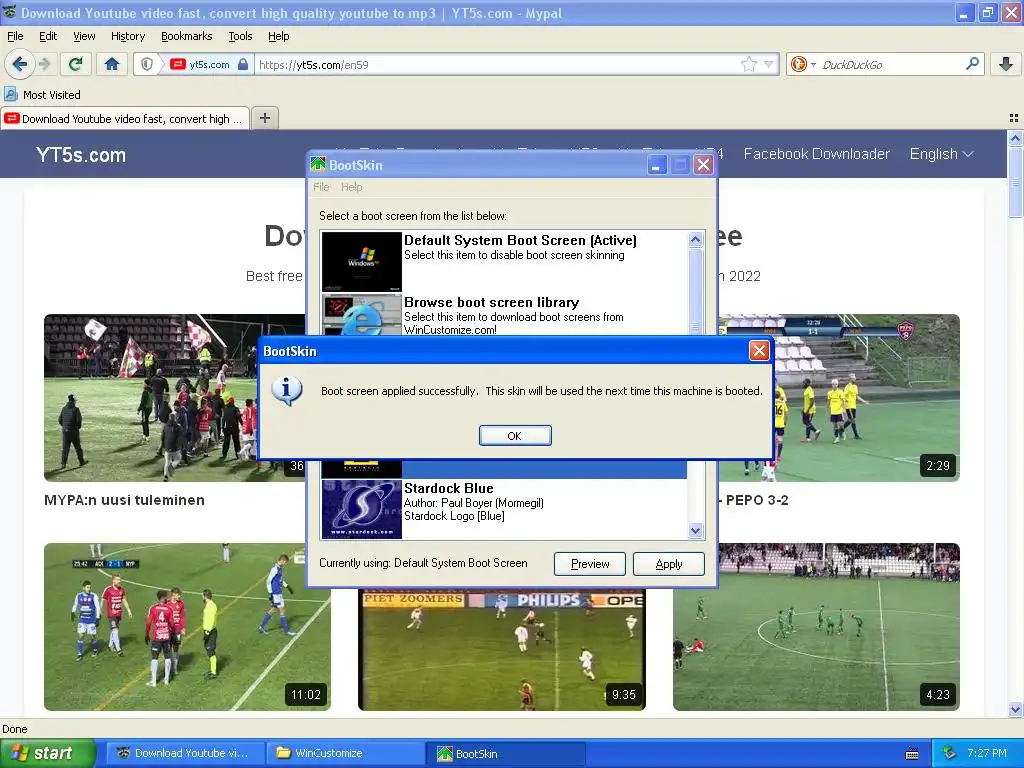1024x768 pixels.
Task: Open the URL history dropdown arrow
Action: [x=769, y=64]
